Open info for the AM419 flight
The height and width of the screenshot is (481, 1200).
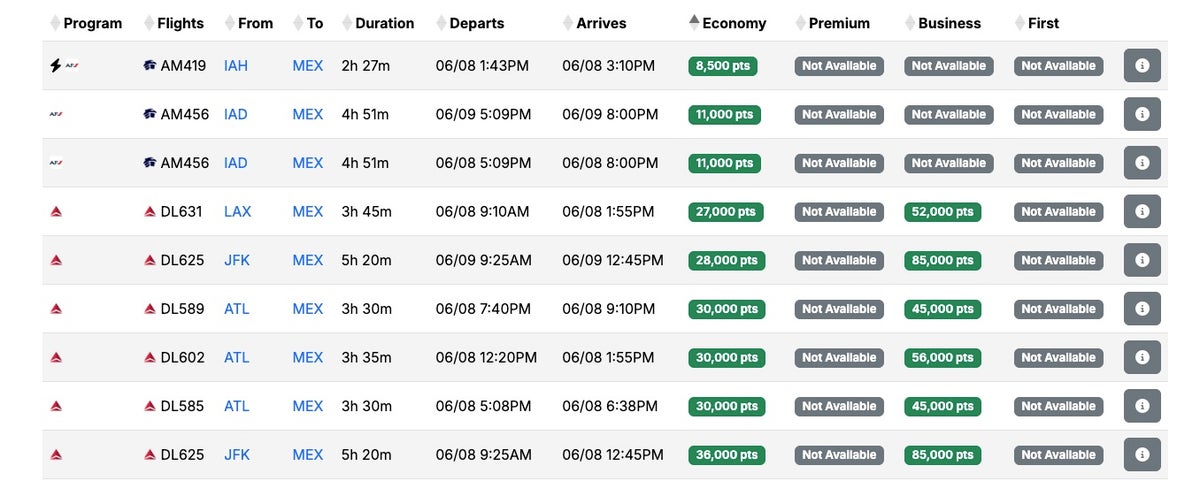pos(1142,66)
